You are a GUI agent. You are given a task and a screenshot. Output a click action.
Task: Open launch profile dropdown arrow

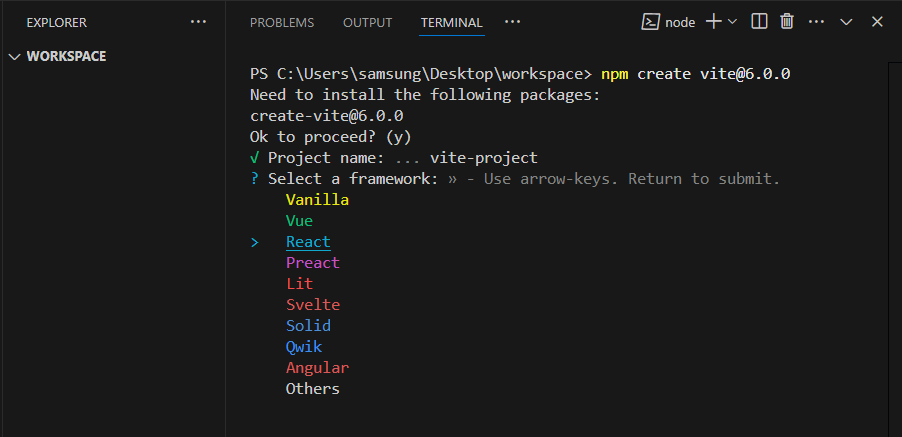[732, 22]
